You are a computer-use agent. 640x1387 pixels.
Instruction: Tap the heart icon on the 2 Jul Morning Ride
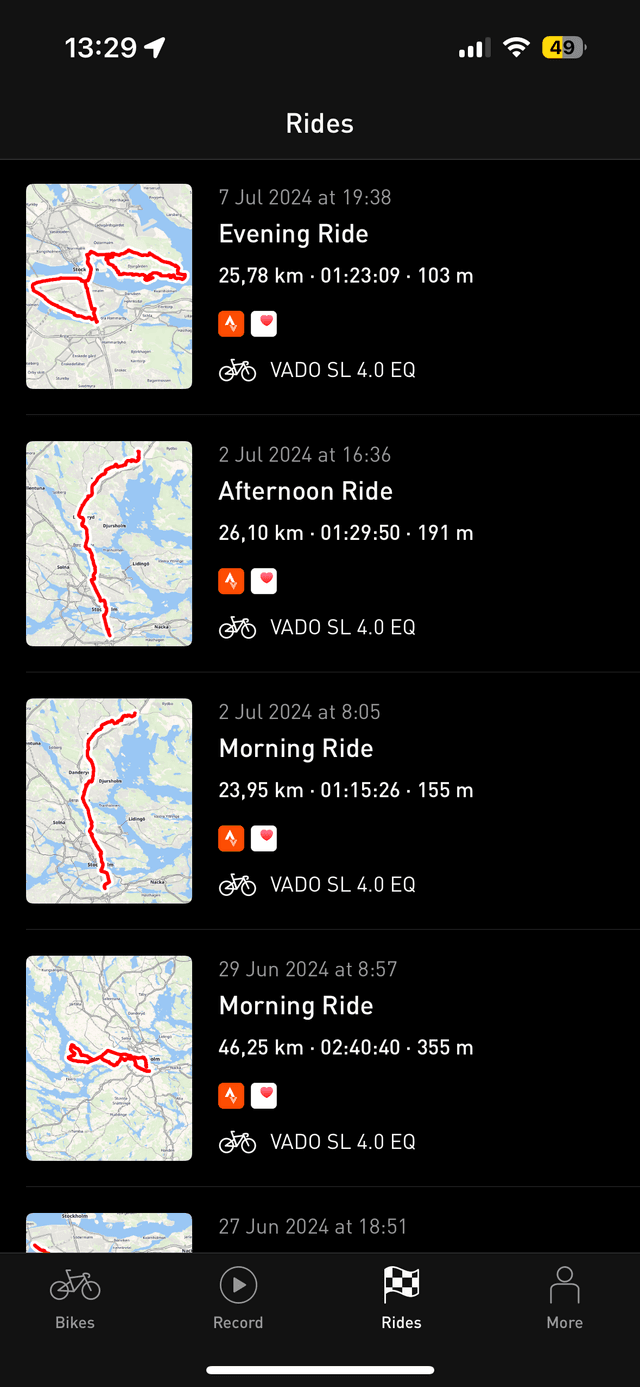(x=264, y=837)
